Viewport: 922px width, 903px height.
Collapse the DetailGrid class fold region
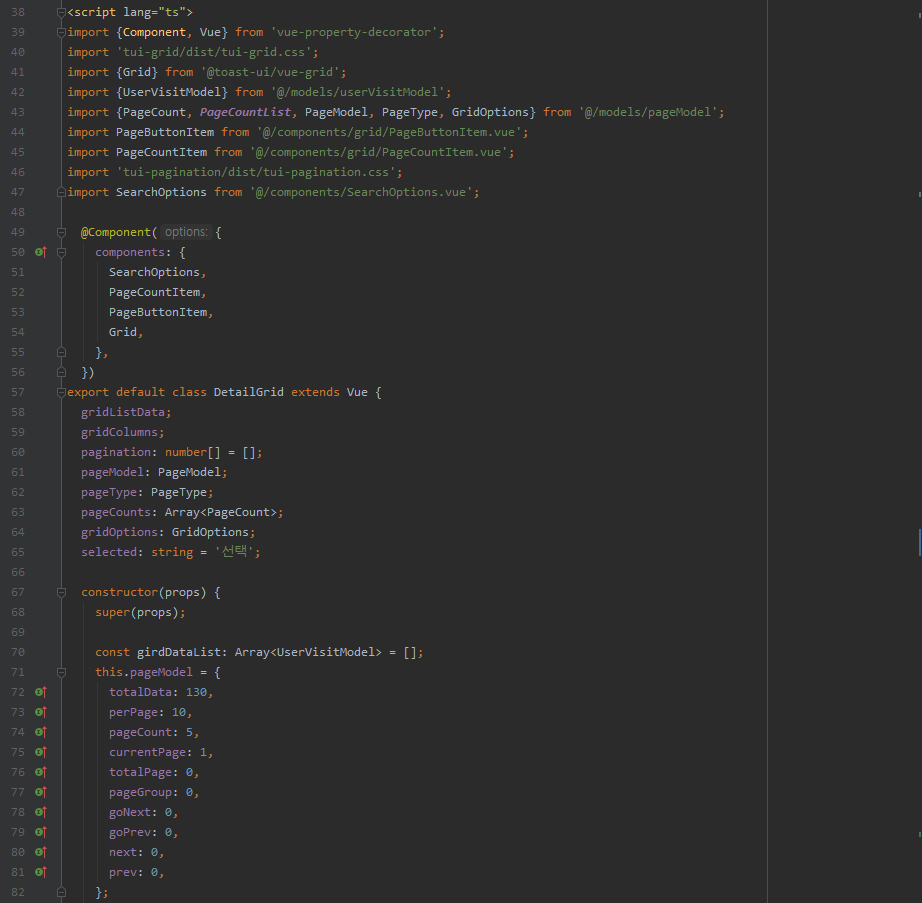tap(61, 391)
